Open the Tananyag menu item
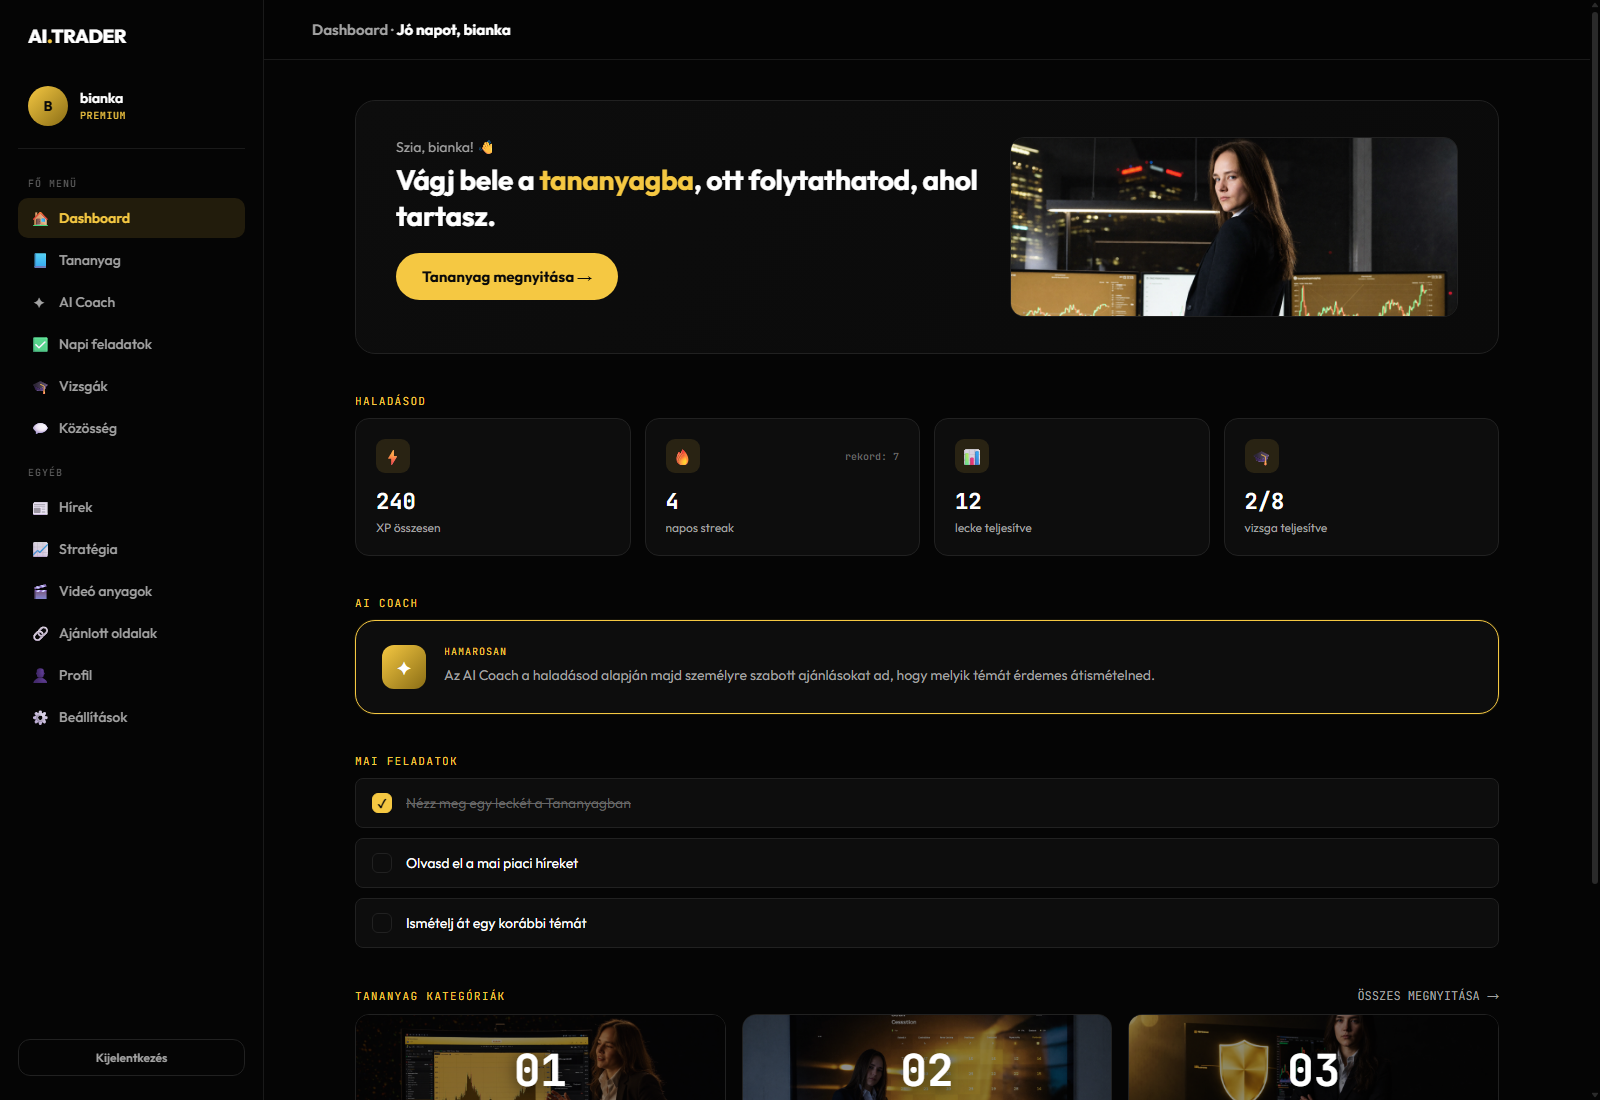This screenshot has height=1100, width=1600. coord(131,260)
